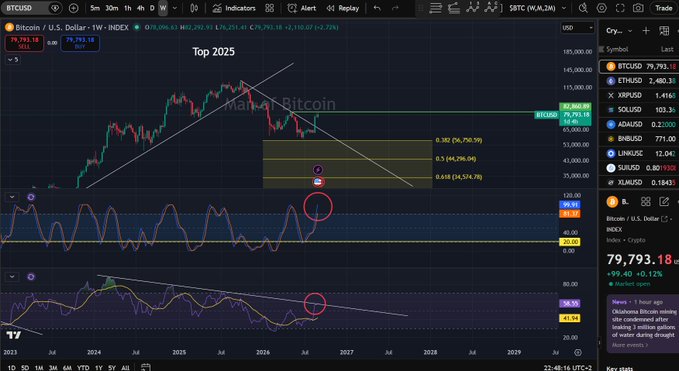Image resolution: width=679 pixels, height=371 pixels.
Task: Open watchlist advanced view icon
Action: [x=664, y=30]
